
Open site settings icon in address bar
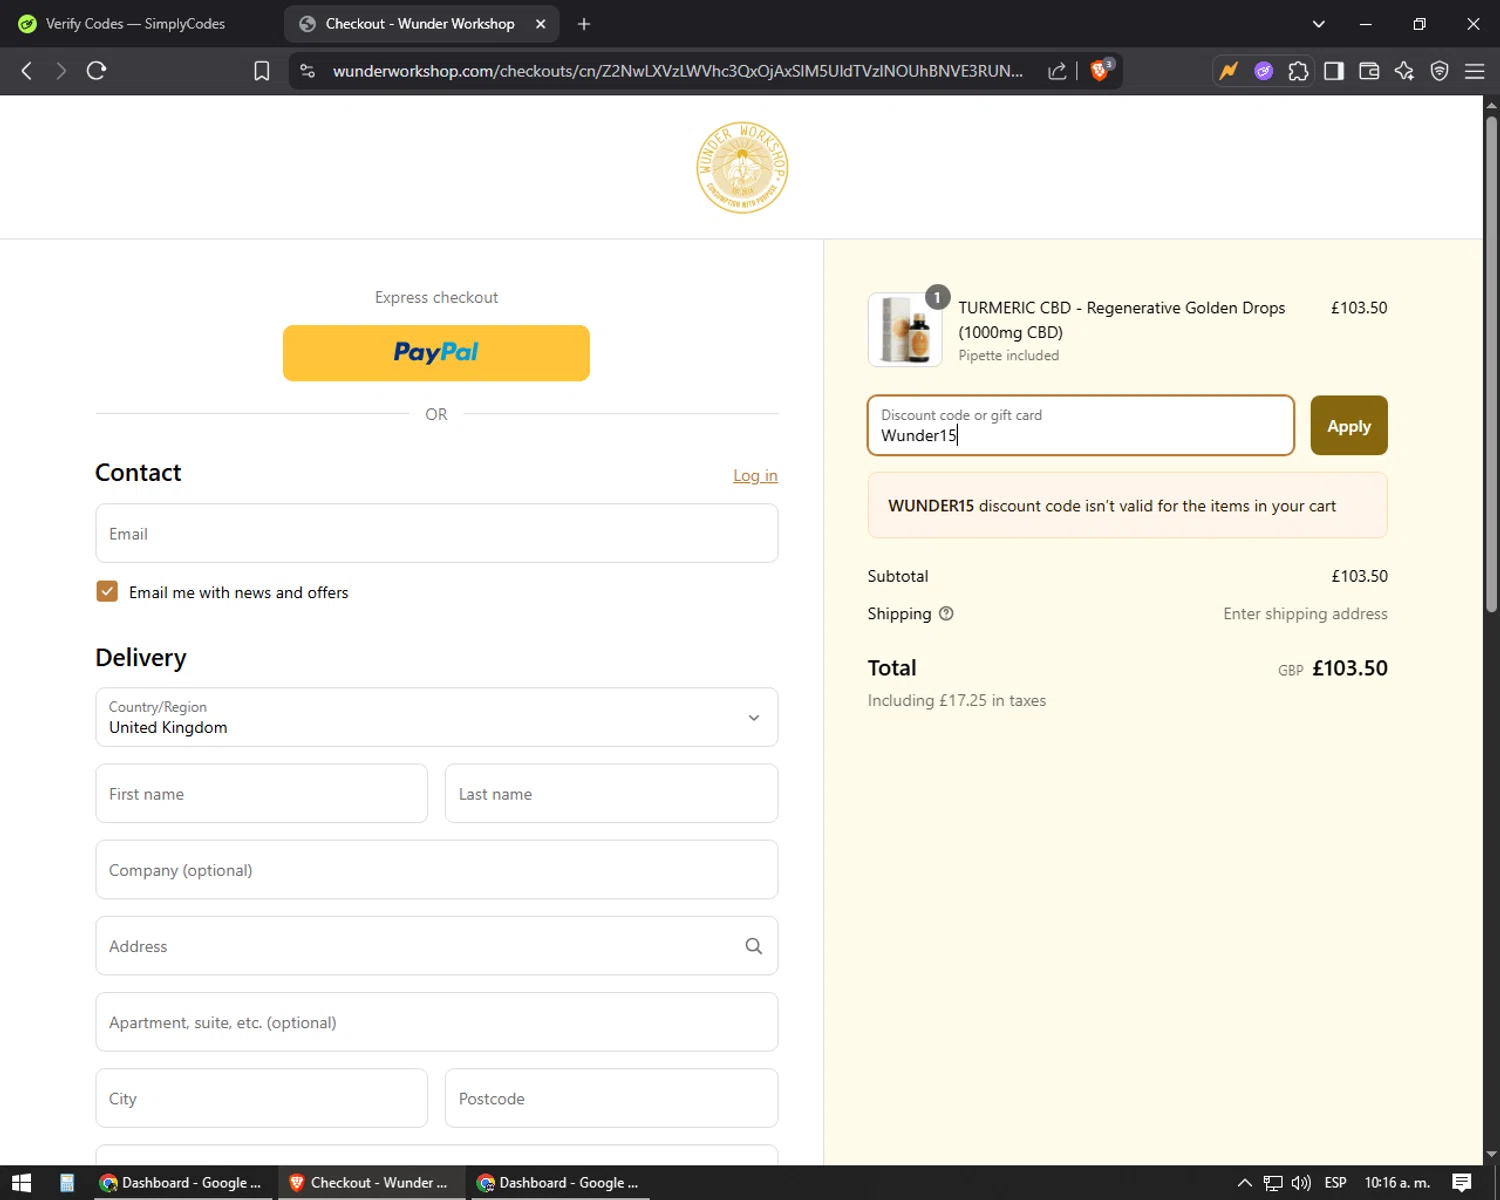[308, 71]
